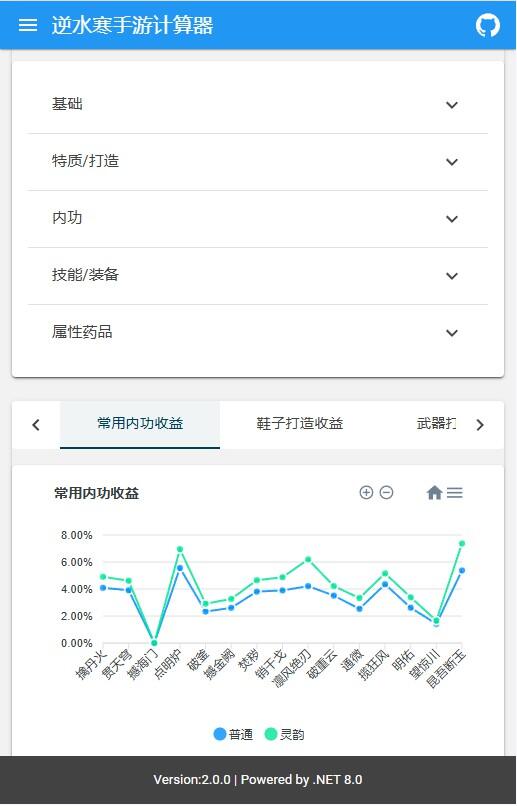Switch to the 鞋子打造收益 tab

pos(300,424)
